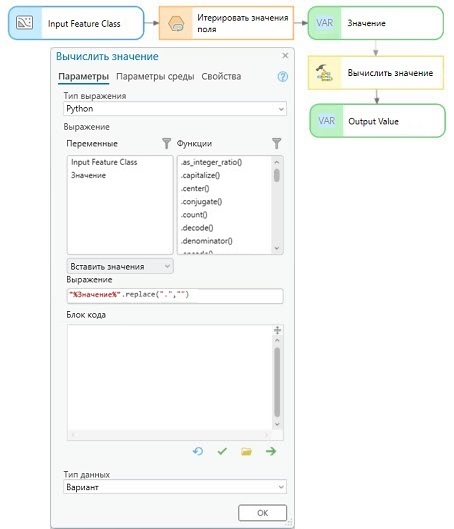Select the 'Значение' variable in the list
Viewport: 454px width, 529px height.
pos(88,175)
